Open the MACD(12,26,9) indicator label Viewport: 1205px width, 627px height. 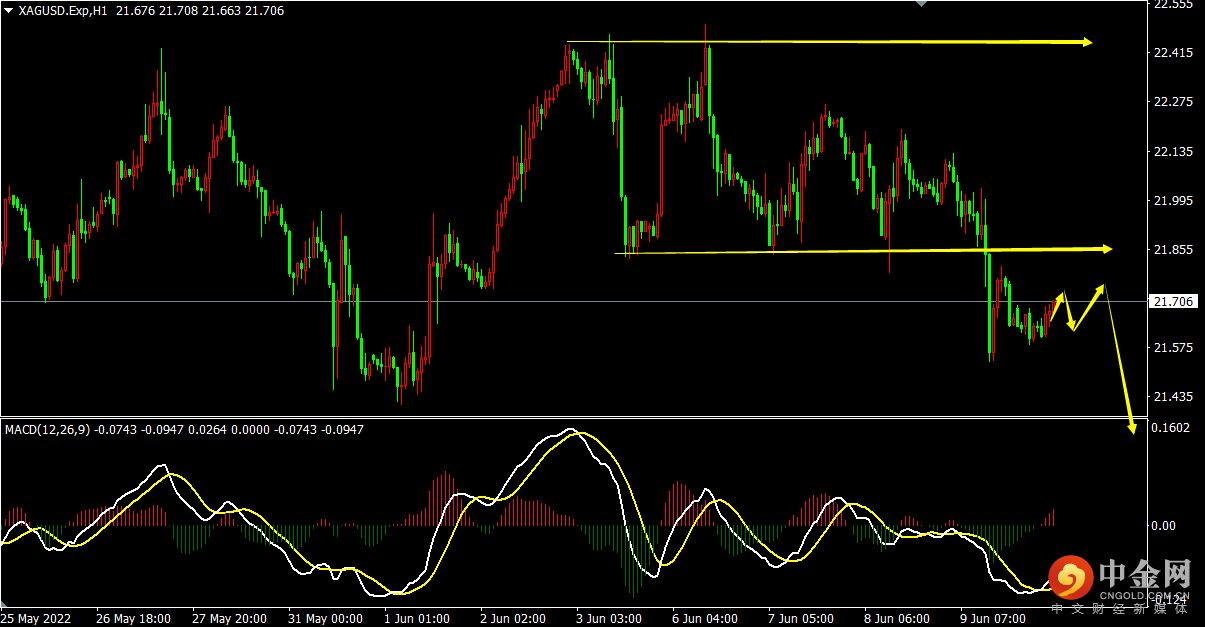point(47,429)
